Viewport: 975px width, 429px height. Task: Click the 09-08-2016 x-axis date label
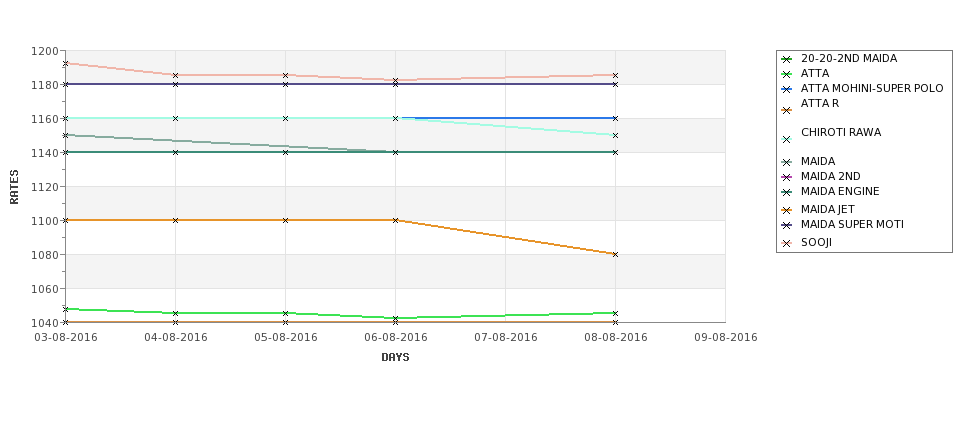[x=725, y=337]
